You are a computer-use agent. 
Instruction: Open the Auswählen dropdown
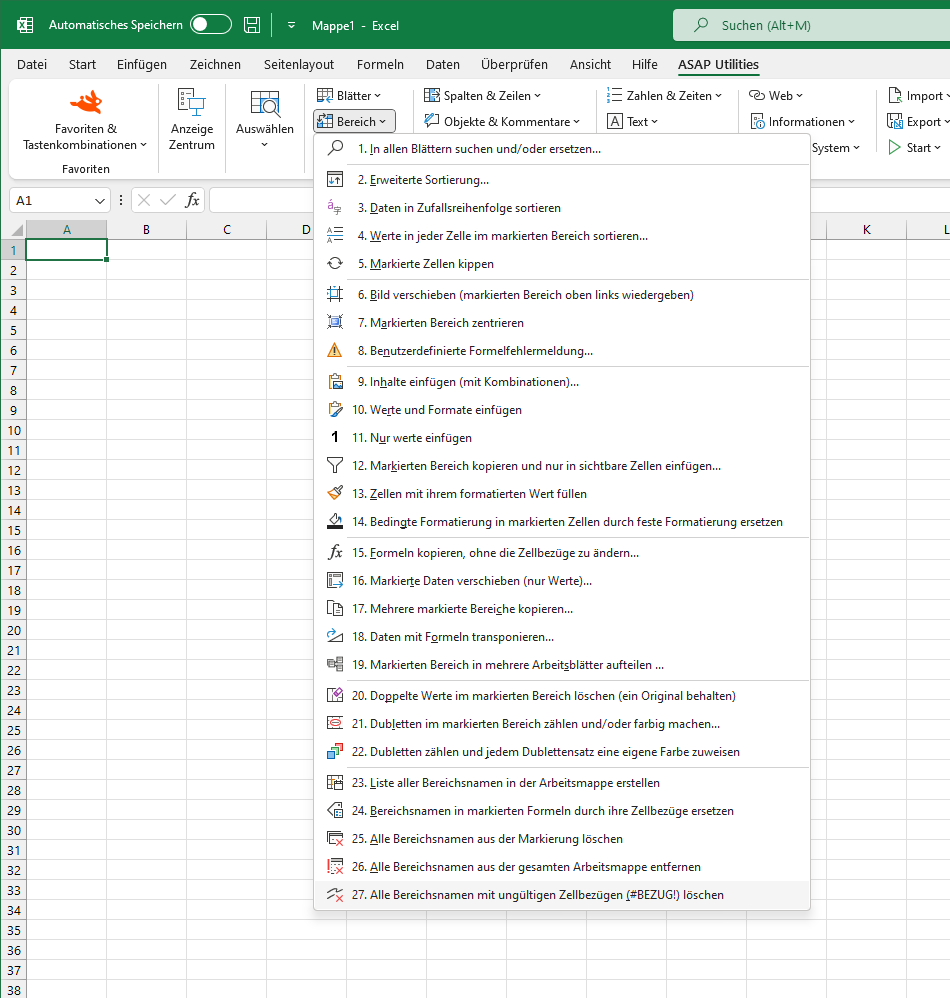[x=265, y=120]
